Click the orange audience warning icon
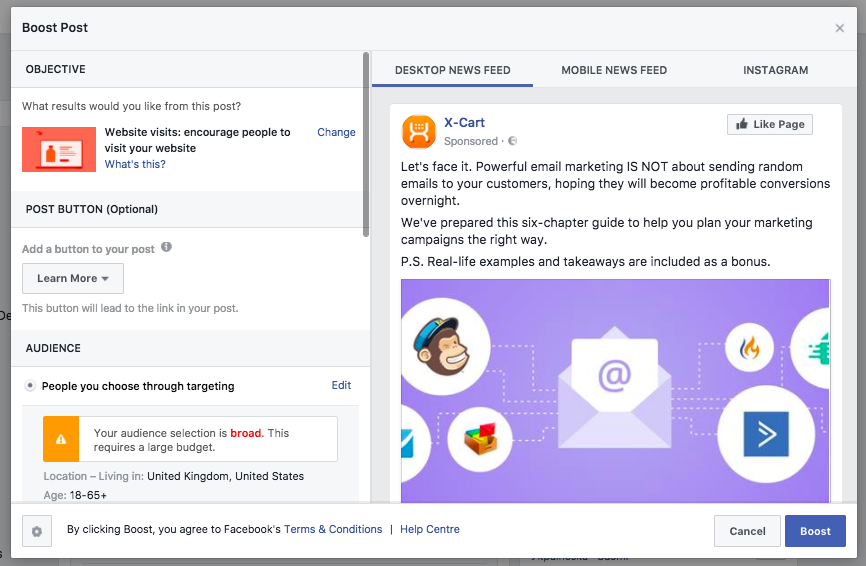The height and width of the screenshot is (566, 866). tap(61, 439)
